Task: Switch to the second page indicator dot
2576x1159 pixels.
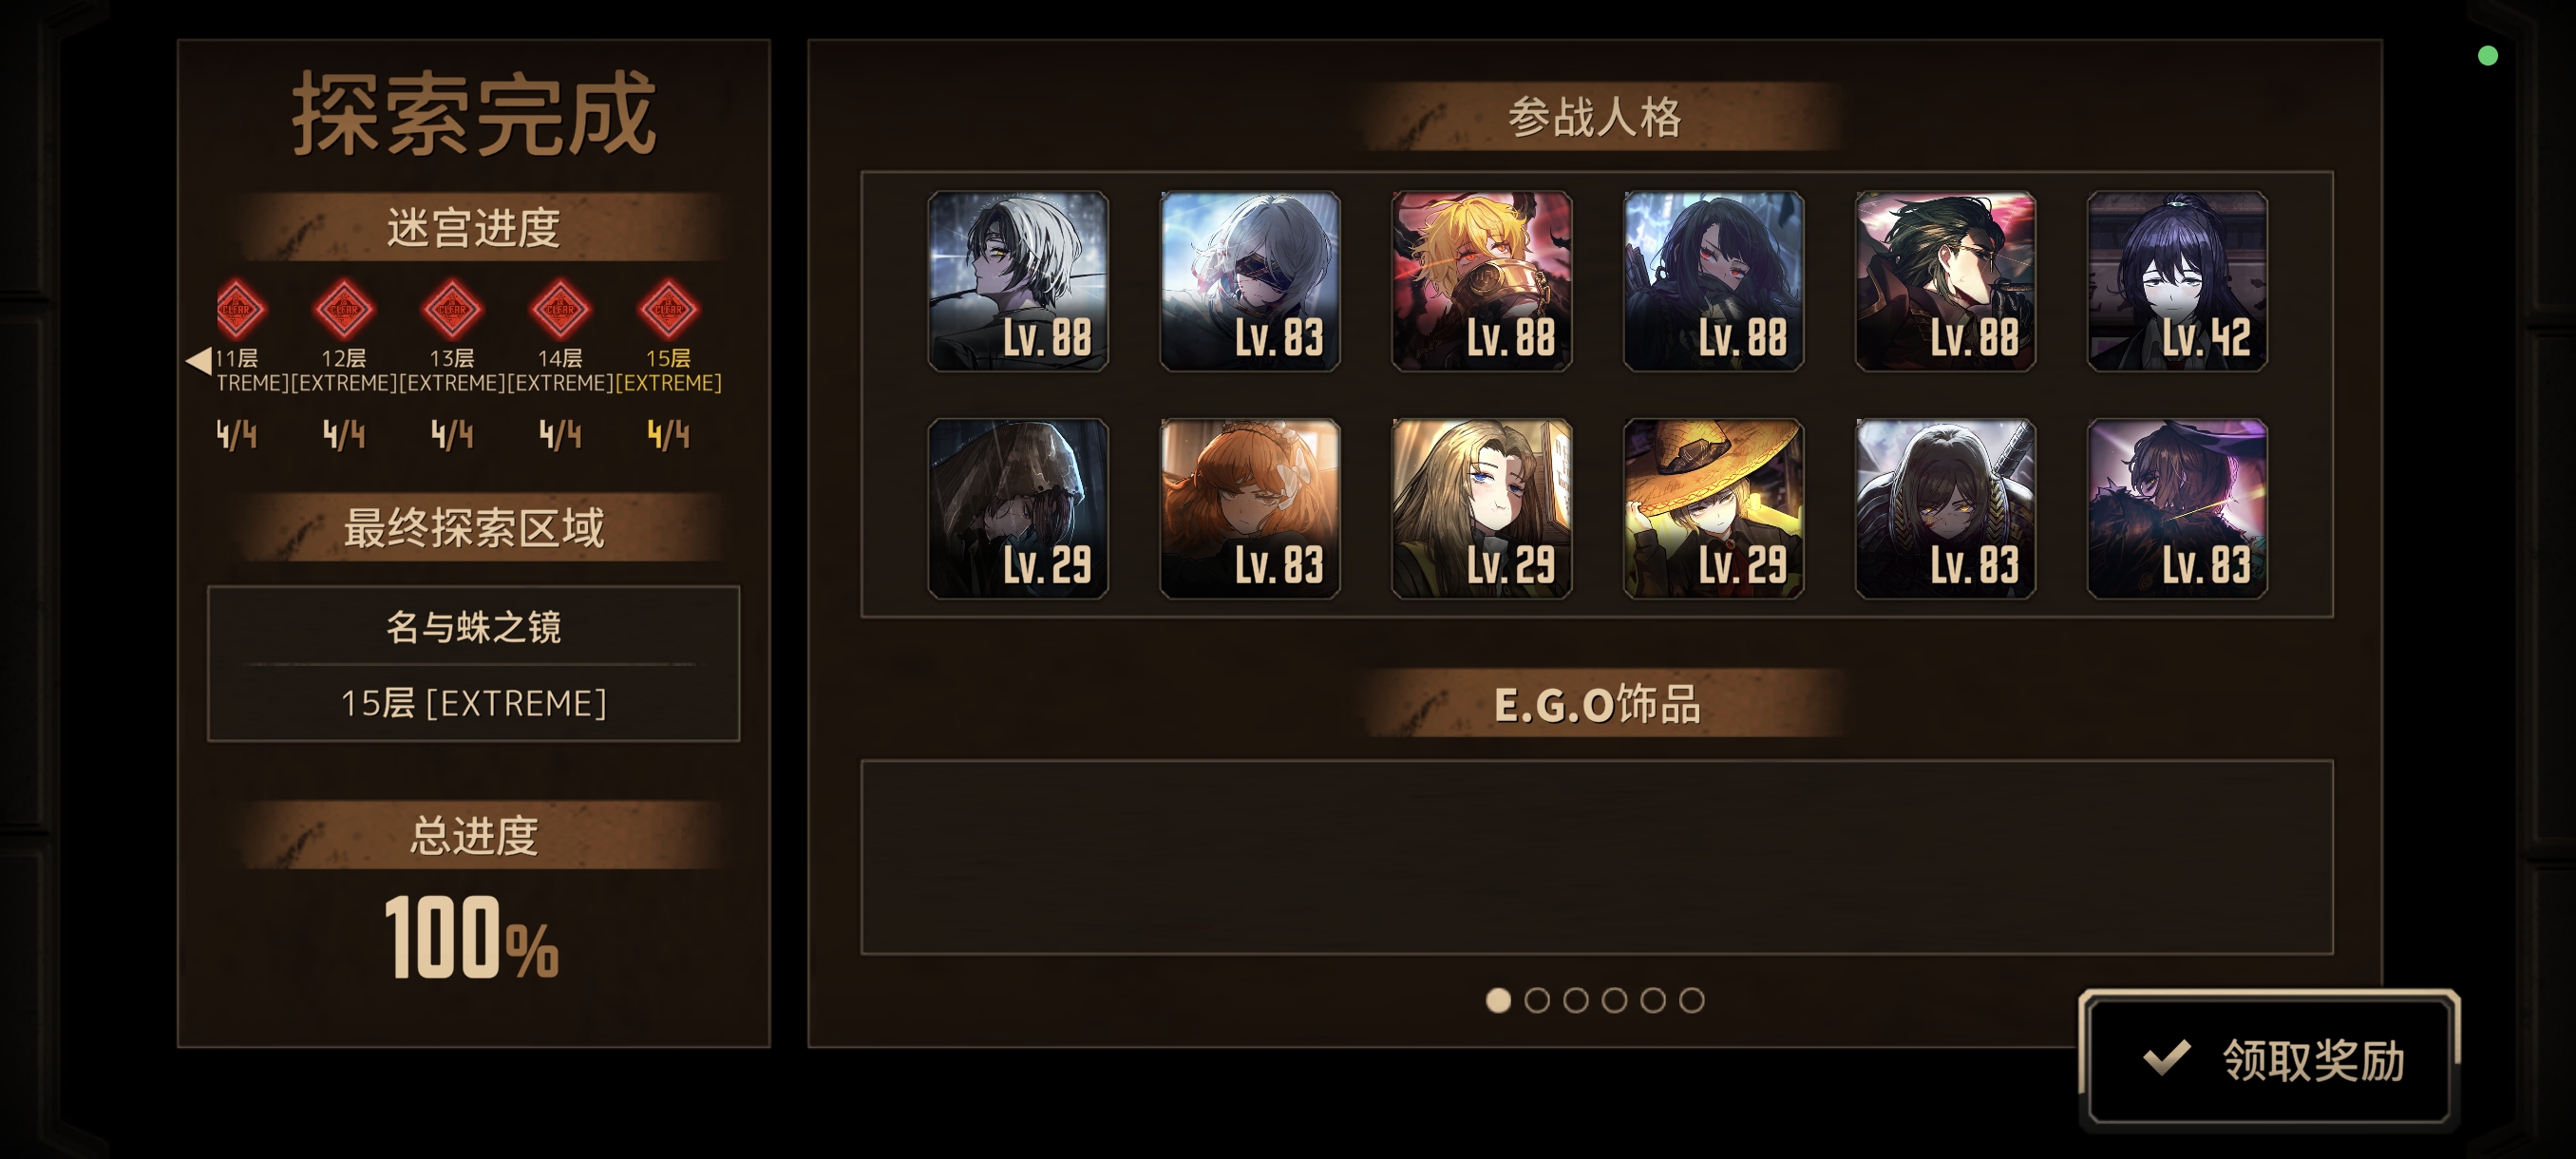Action: point(1537,1000)
